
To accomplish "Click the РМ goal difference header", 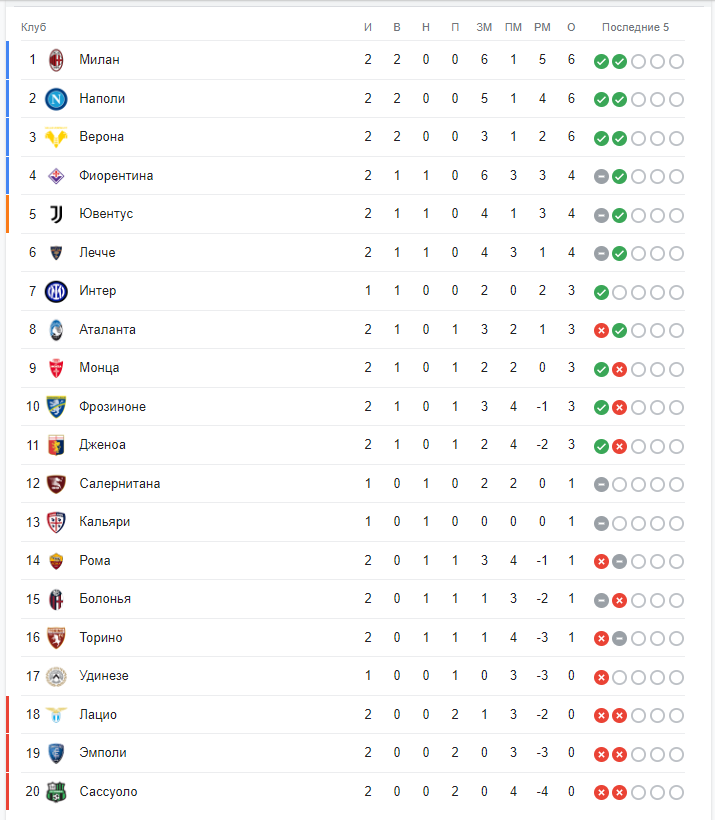I will click(x=542, y=27).
